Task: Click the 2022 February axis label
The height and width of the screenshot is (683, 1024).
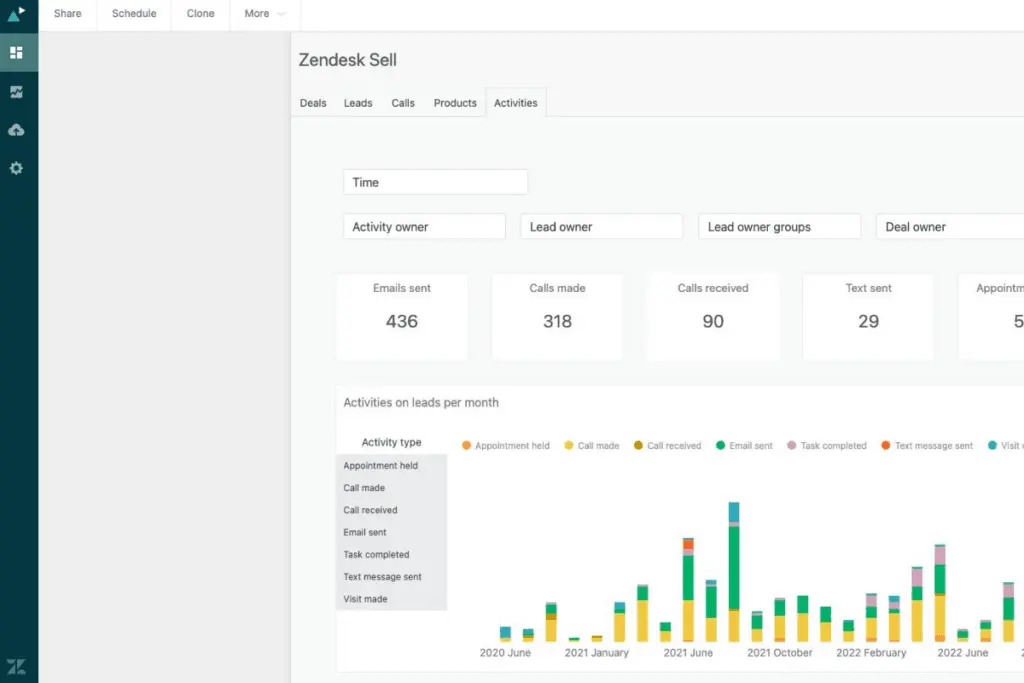Action: [x=871, y=652]
